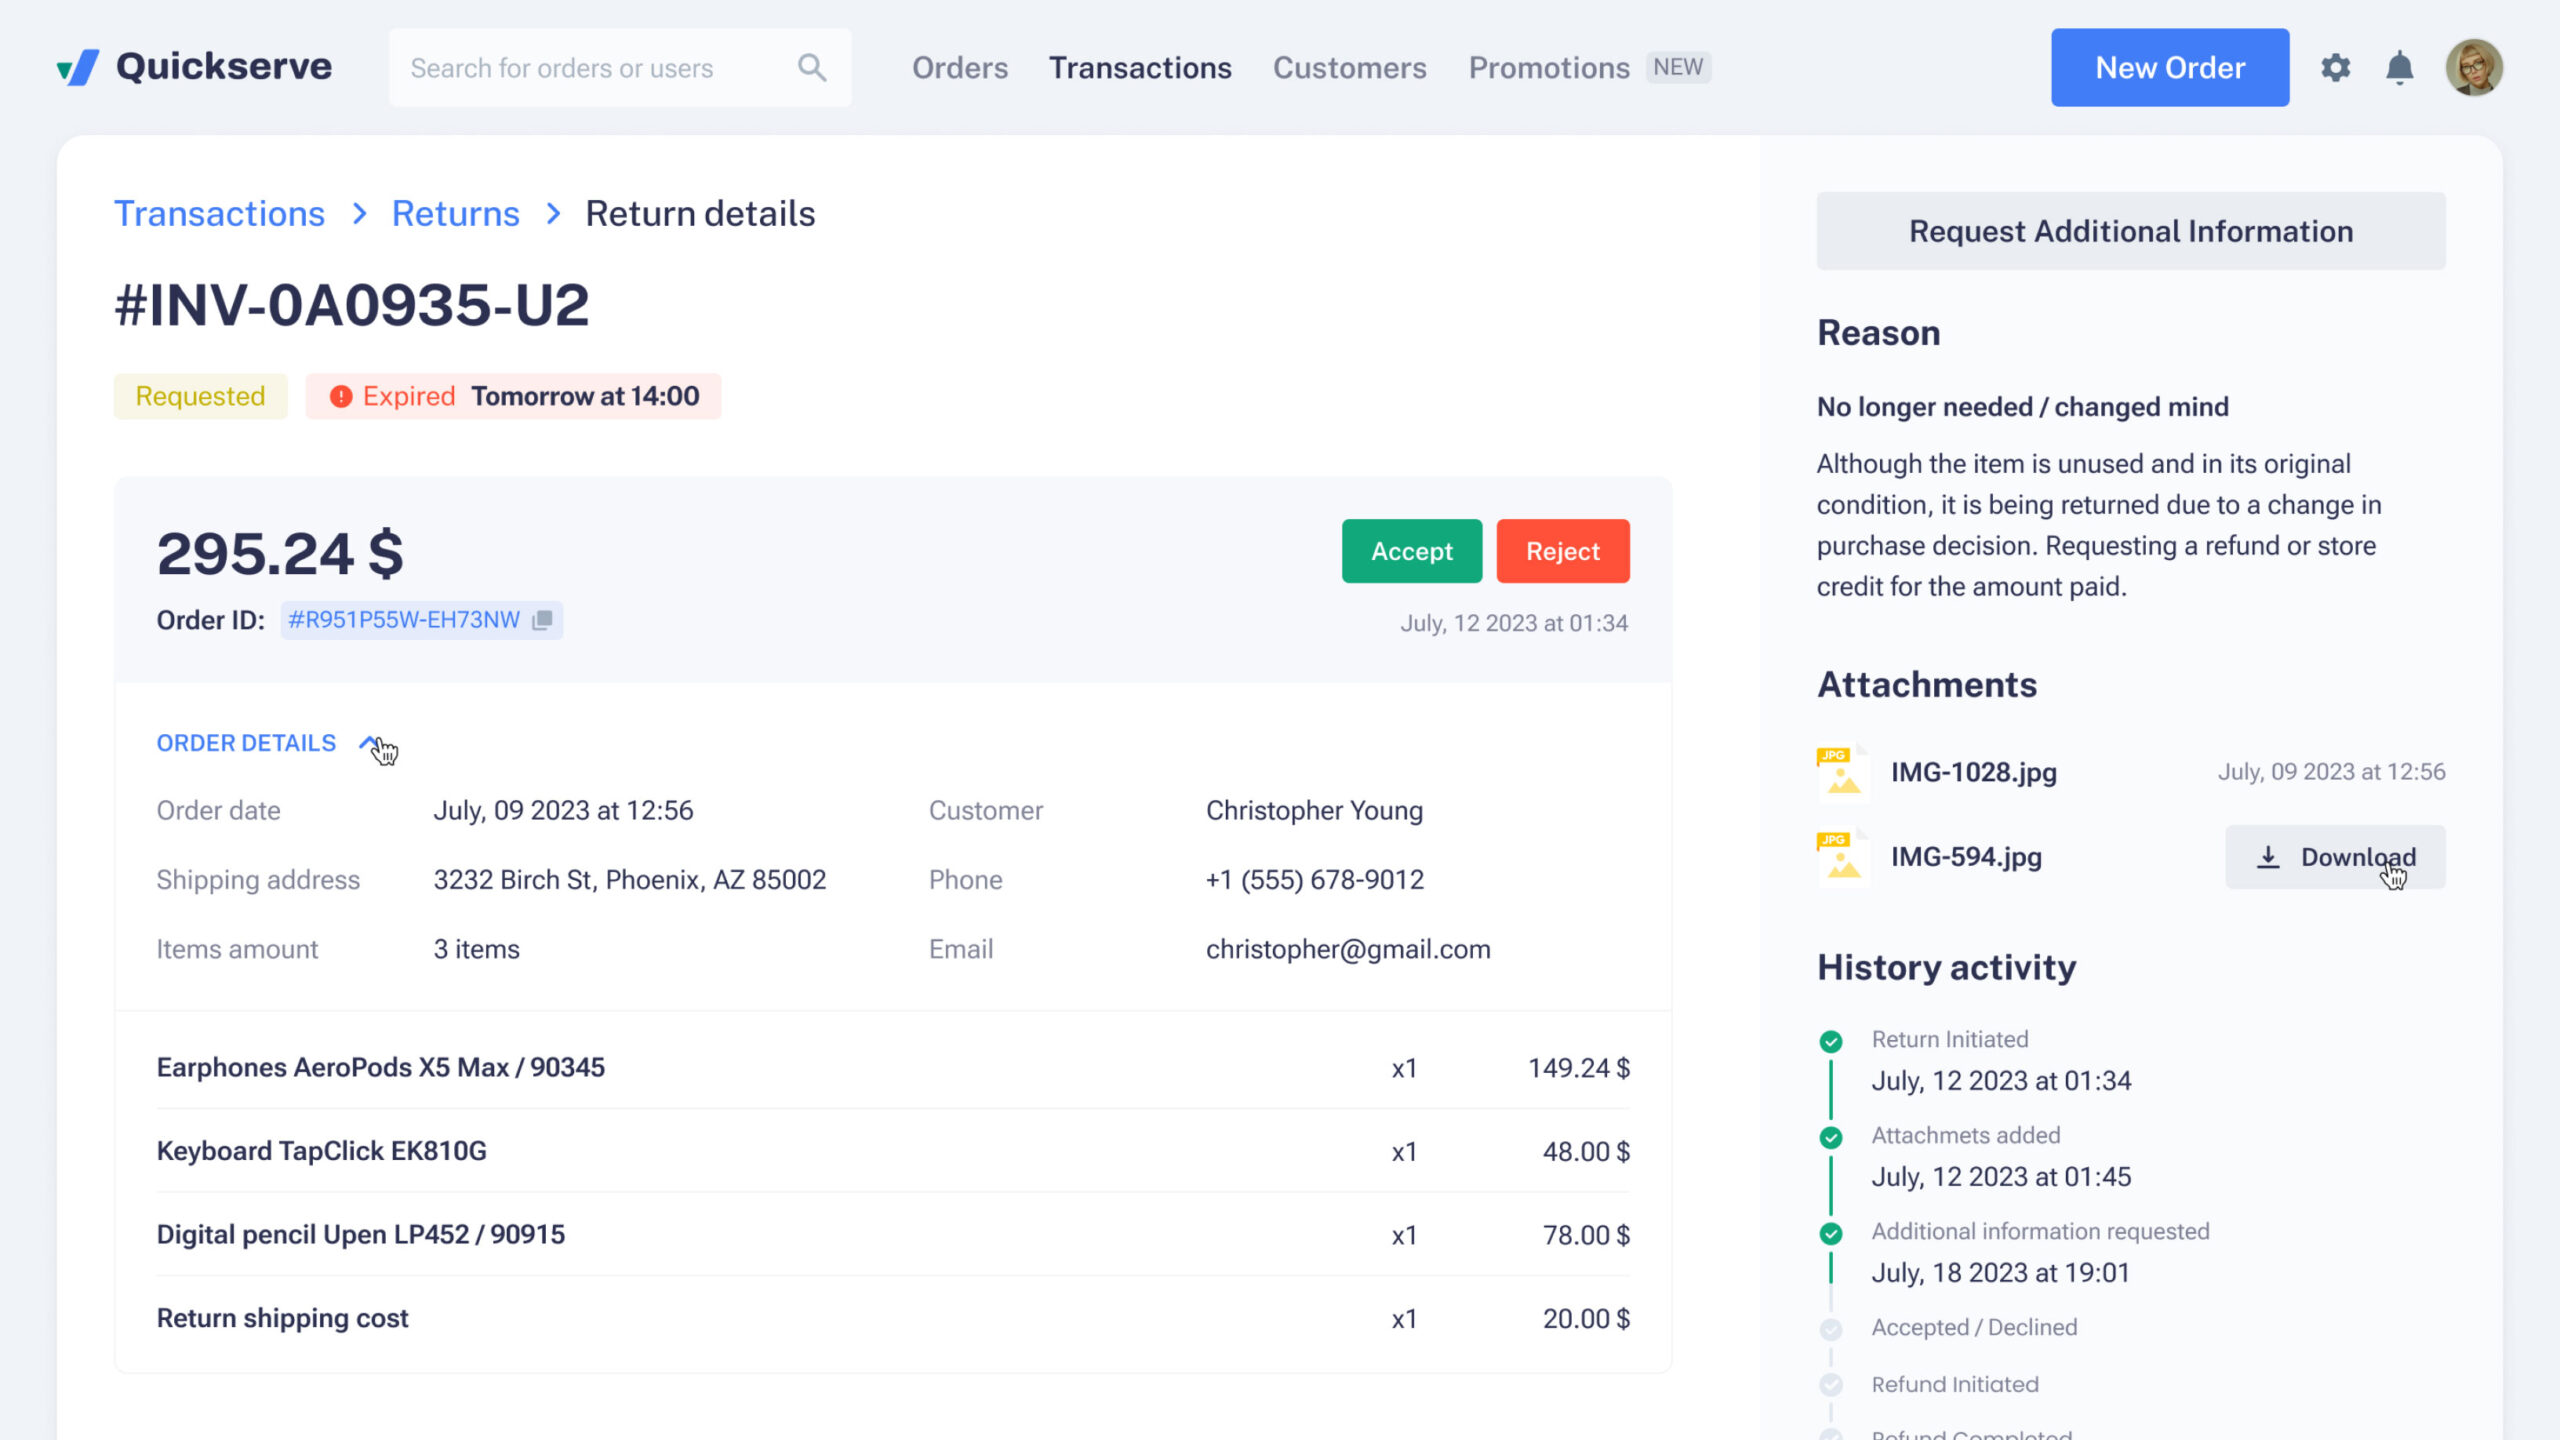Click the Expired alert icon

[x=341, y=397]
